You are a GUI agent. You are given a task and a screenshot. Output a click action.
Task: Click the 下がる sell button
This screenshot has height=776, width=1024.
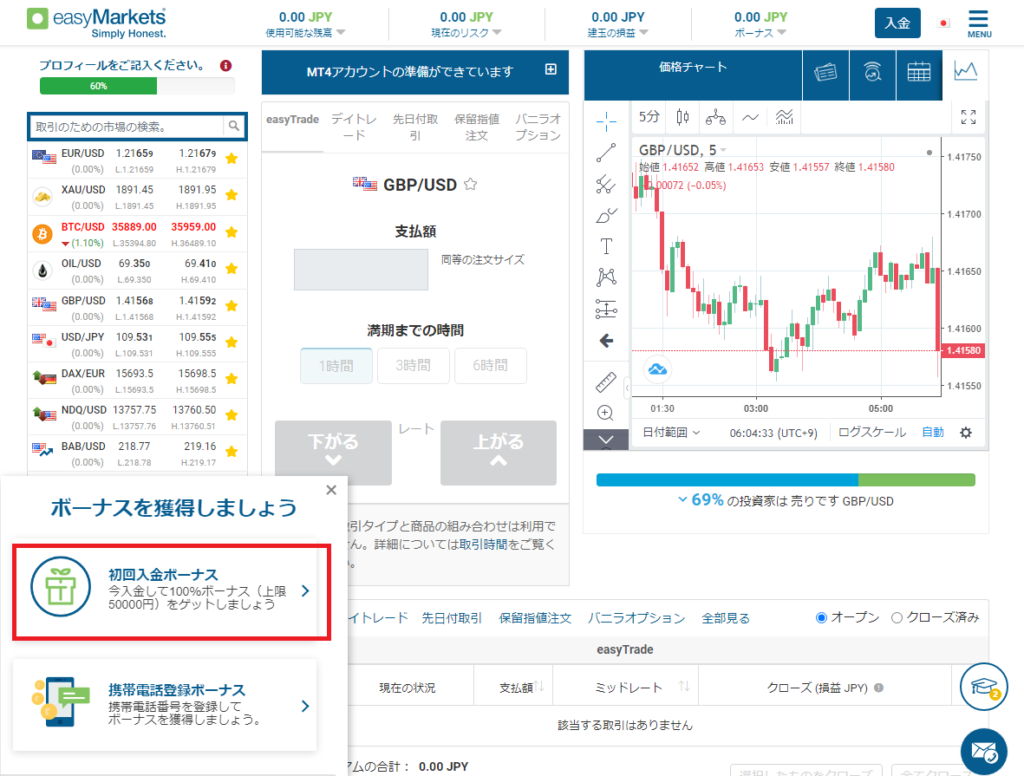(333, 452)
